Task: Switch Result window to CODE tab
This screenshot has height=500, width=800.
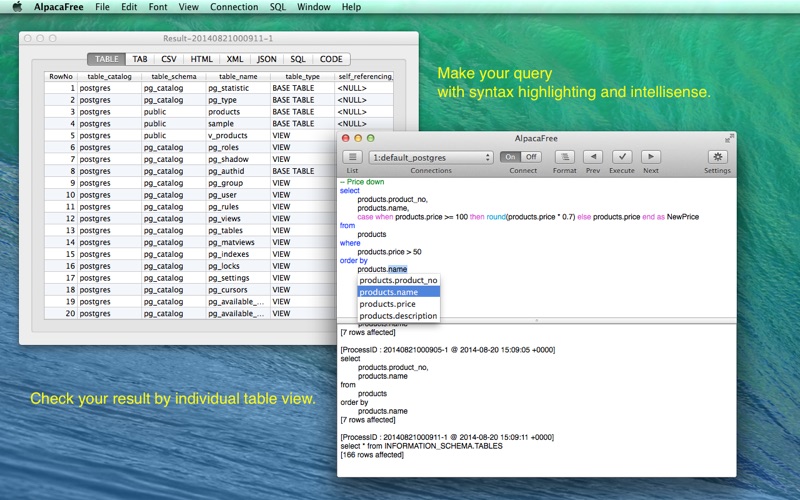Action: (331, 59)
